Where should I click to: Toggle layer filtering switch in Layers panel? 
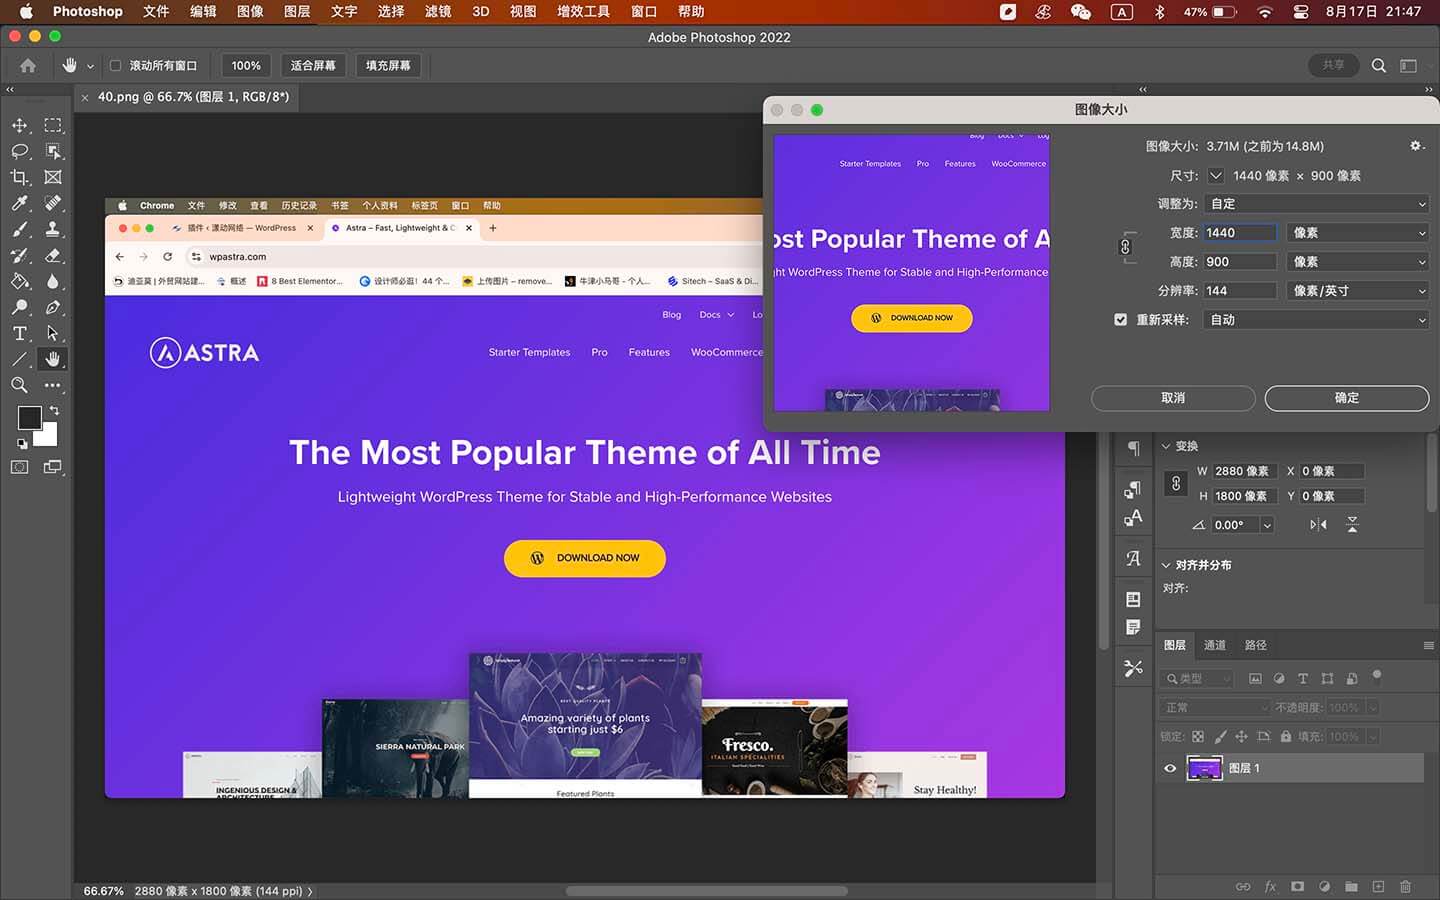(1377, 676)
